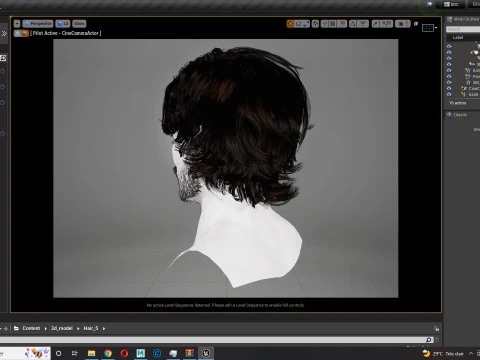Screen dimensions: 480x360
Task: Toggle world/local coordinate system icon
Action: click(x=315, y=24)
